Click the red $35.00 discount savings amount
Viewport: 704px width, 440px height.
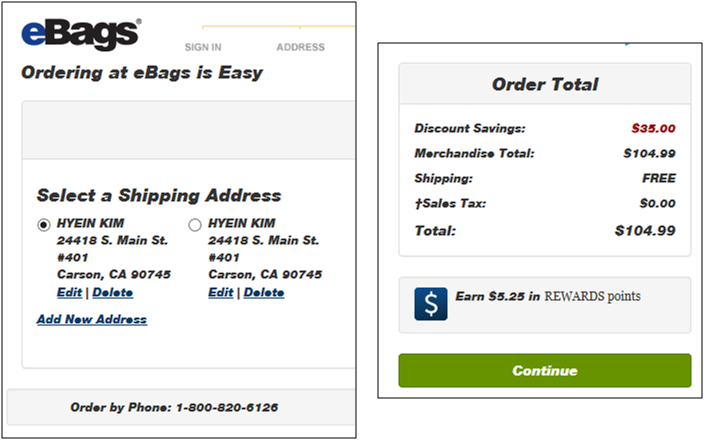coord(653,128)
